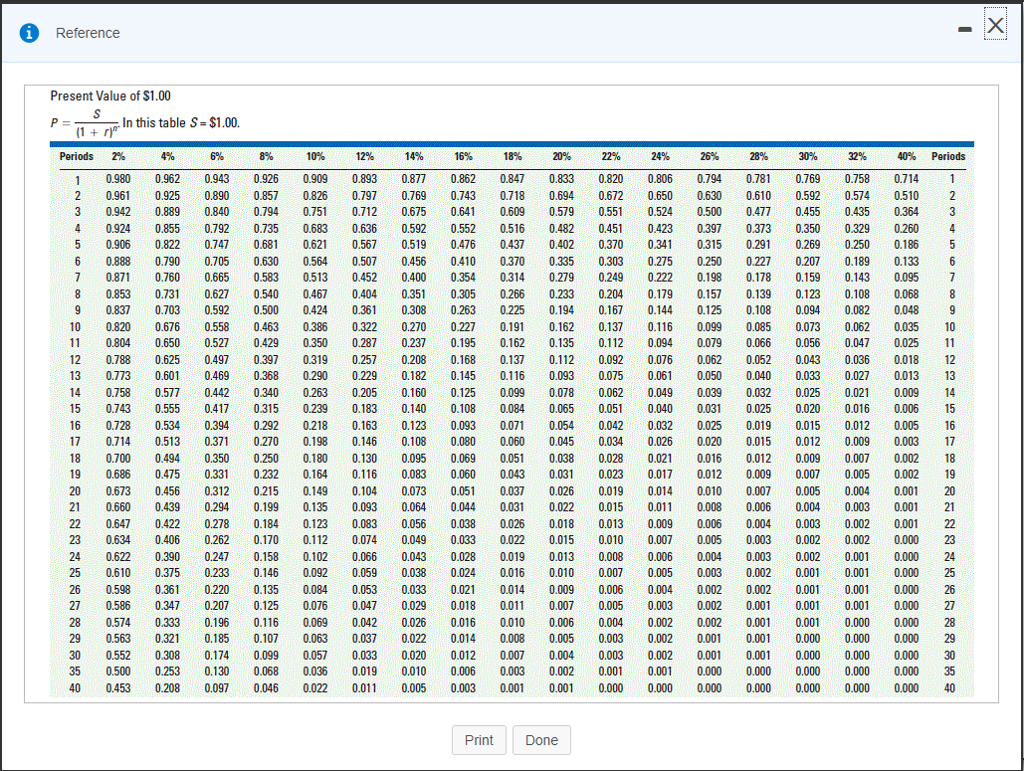Click the 16% column header
The height and width of the screenshot is (771, 1024).
pos(463,156)
